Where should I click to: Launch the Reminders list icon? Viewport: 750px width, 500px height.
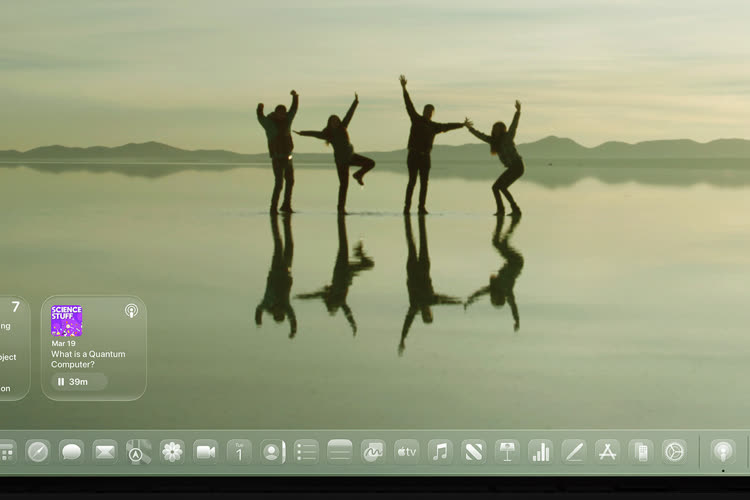(x=306, y=452)
